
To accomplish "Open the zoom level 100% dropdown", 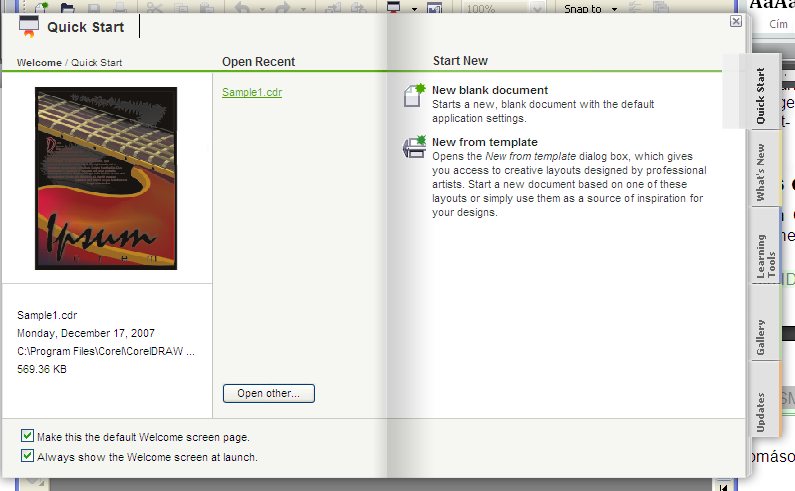I will click(537, 9).
